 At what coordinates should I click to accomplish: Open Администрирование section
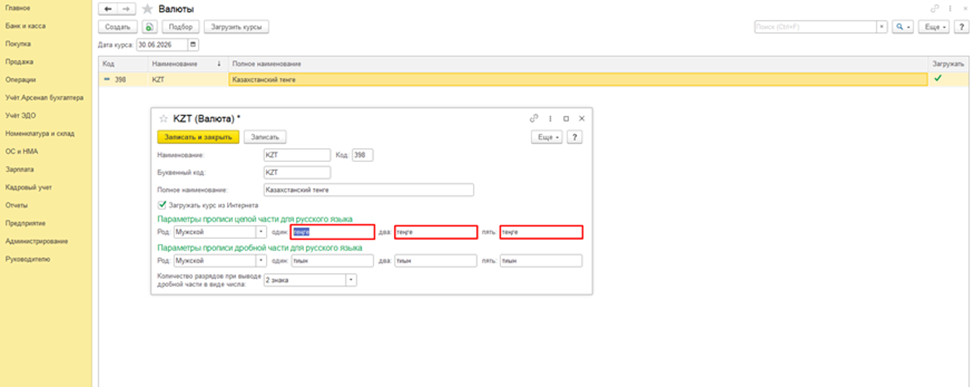36,241
